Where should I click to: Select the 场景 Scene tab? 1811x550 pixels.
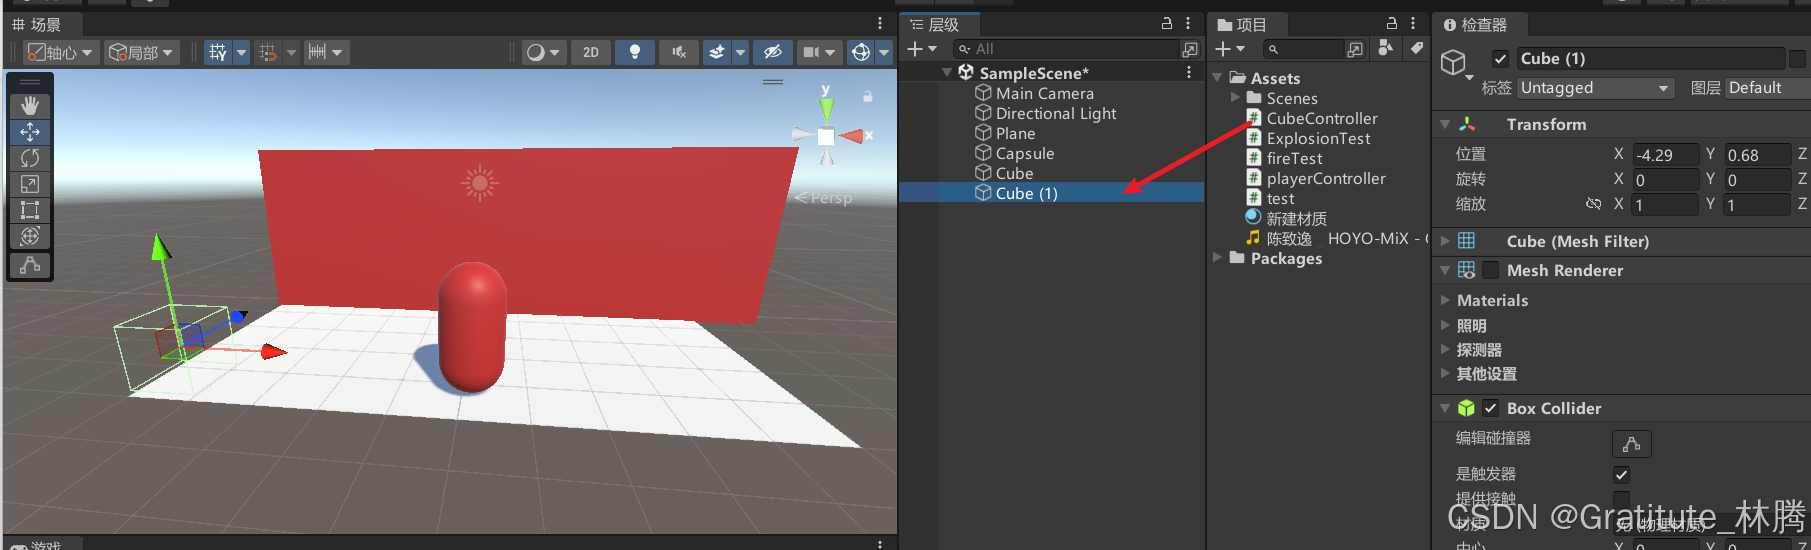point(37,24)
